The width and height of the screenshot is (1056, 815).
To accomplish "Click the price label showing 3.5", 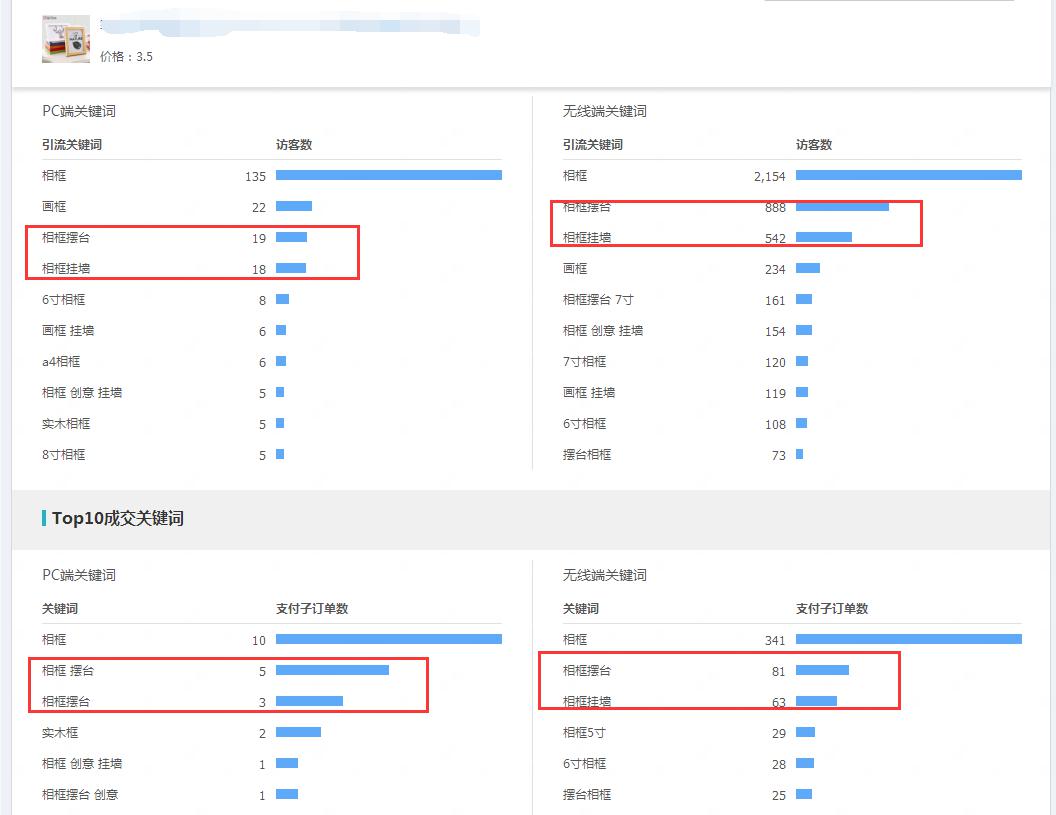I will (x=127, y=57).
